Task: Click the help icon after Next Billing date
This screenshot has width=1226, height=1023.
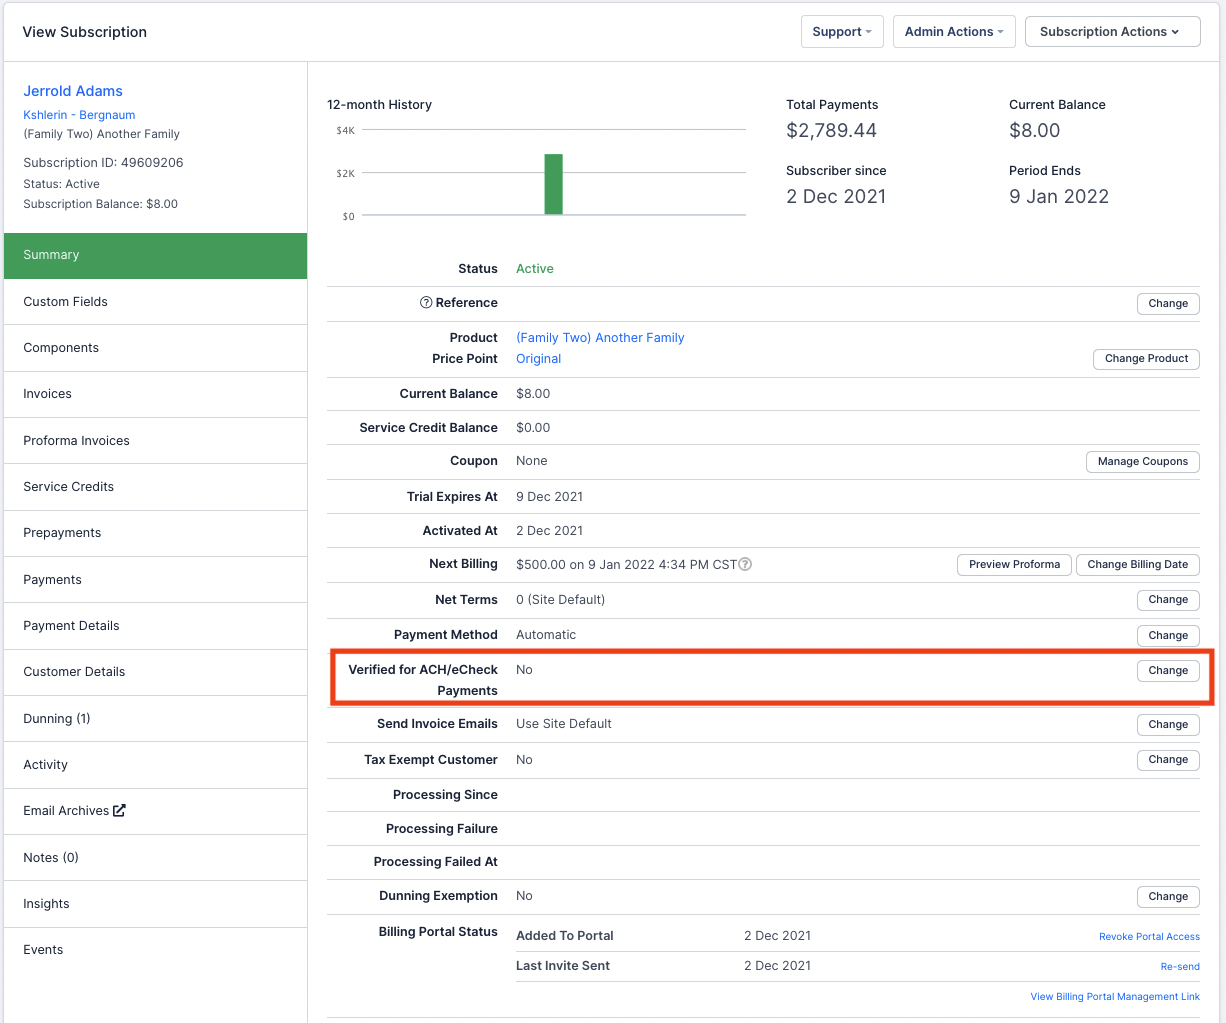Action: pyautogui.click(x=745, y=564)
